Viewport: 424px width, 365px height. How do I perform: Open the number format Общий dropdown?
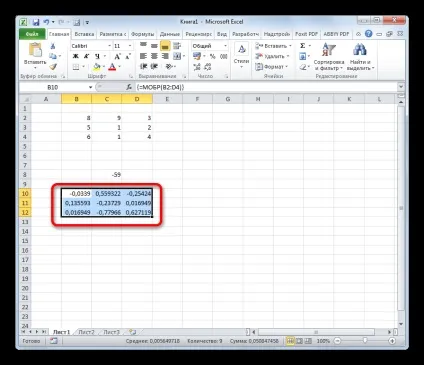pyautogui.click(x=225, y=46)
